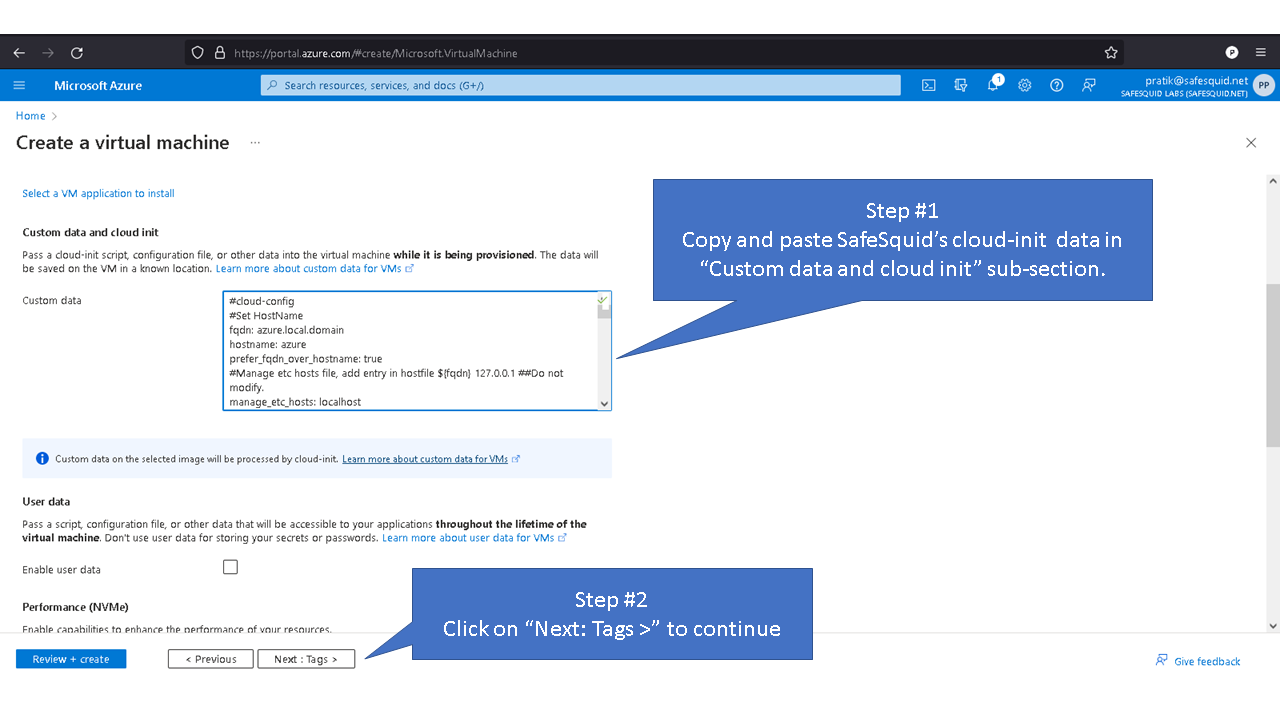
Task: Click the Custom data and cloud init heading
Action: pos(91,232)
